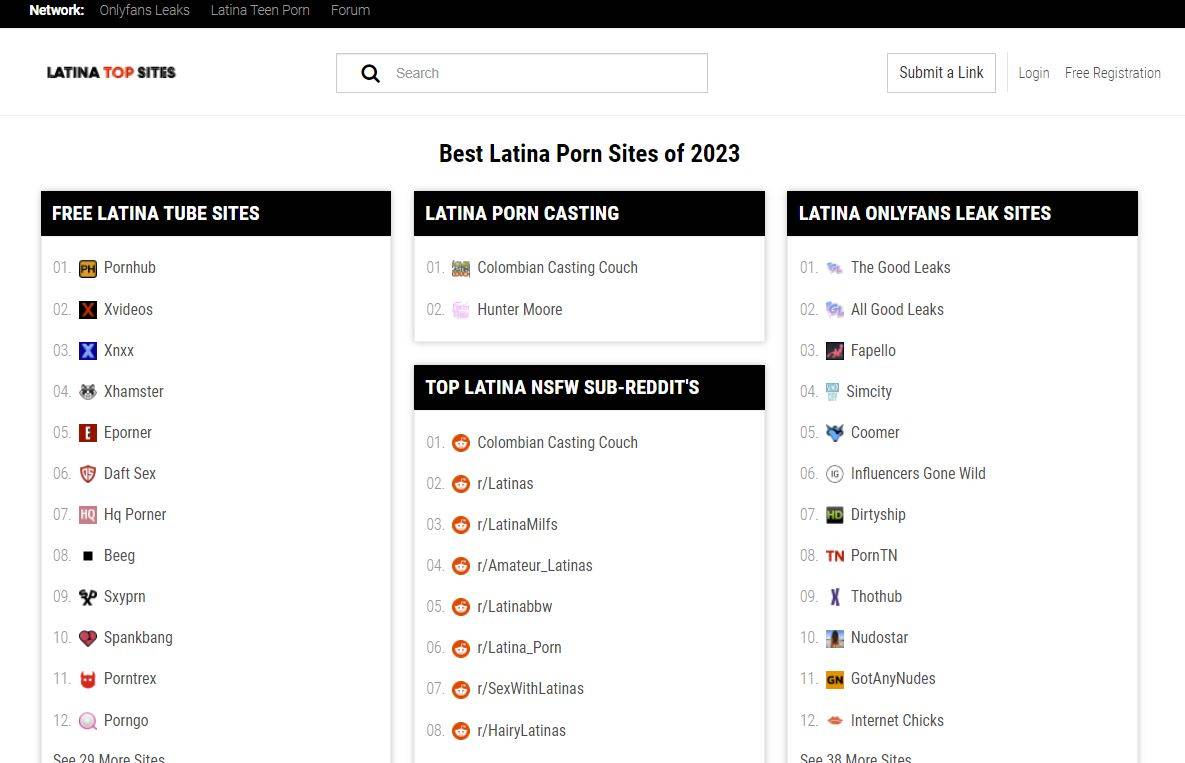
Task: Open Forum in the Network bar
Action: tap(350, 10)
